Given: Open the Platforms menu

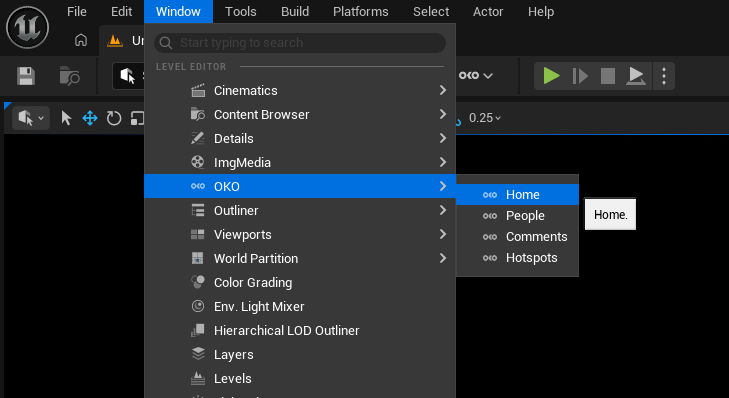Looking at the screenshot, I should [361, 12].
